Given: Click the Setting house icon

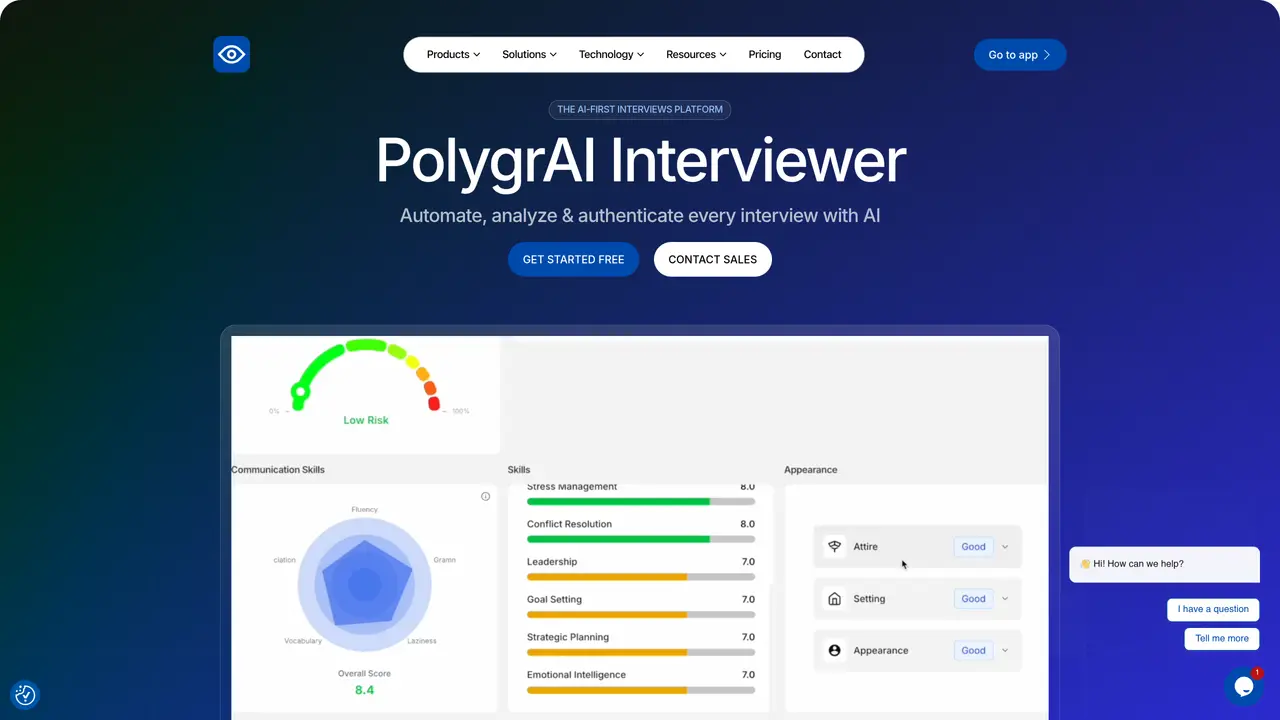Looking at the screenshot, I should (x=834, y=599).
